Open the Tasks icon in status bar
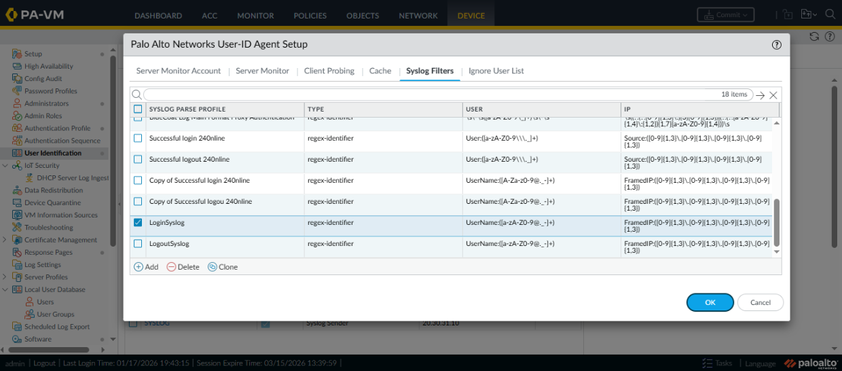842x371 pixels. tap(707, 363)
